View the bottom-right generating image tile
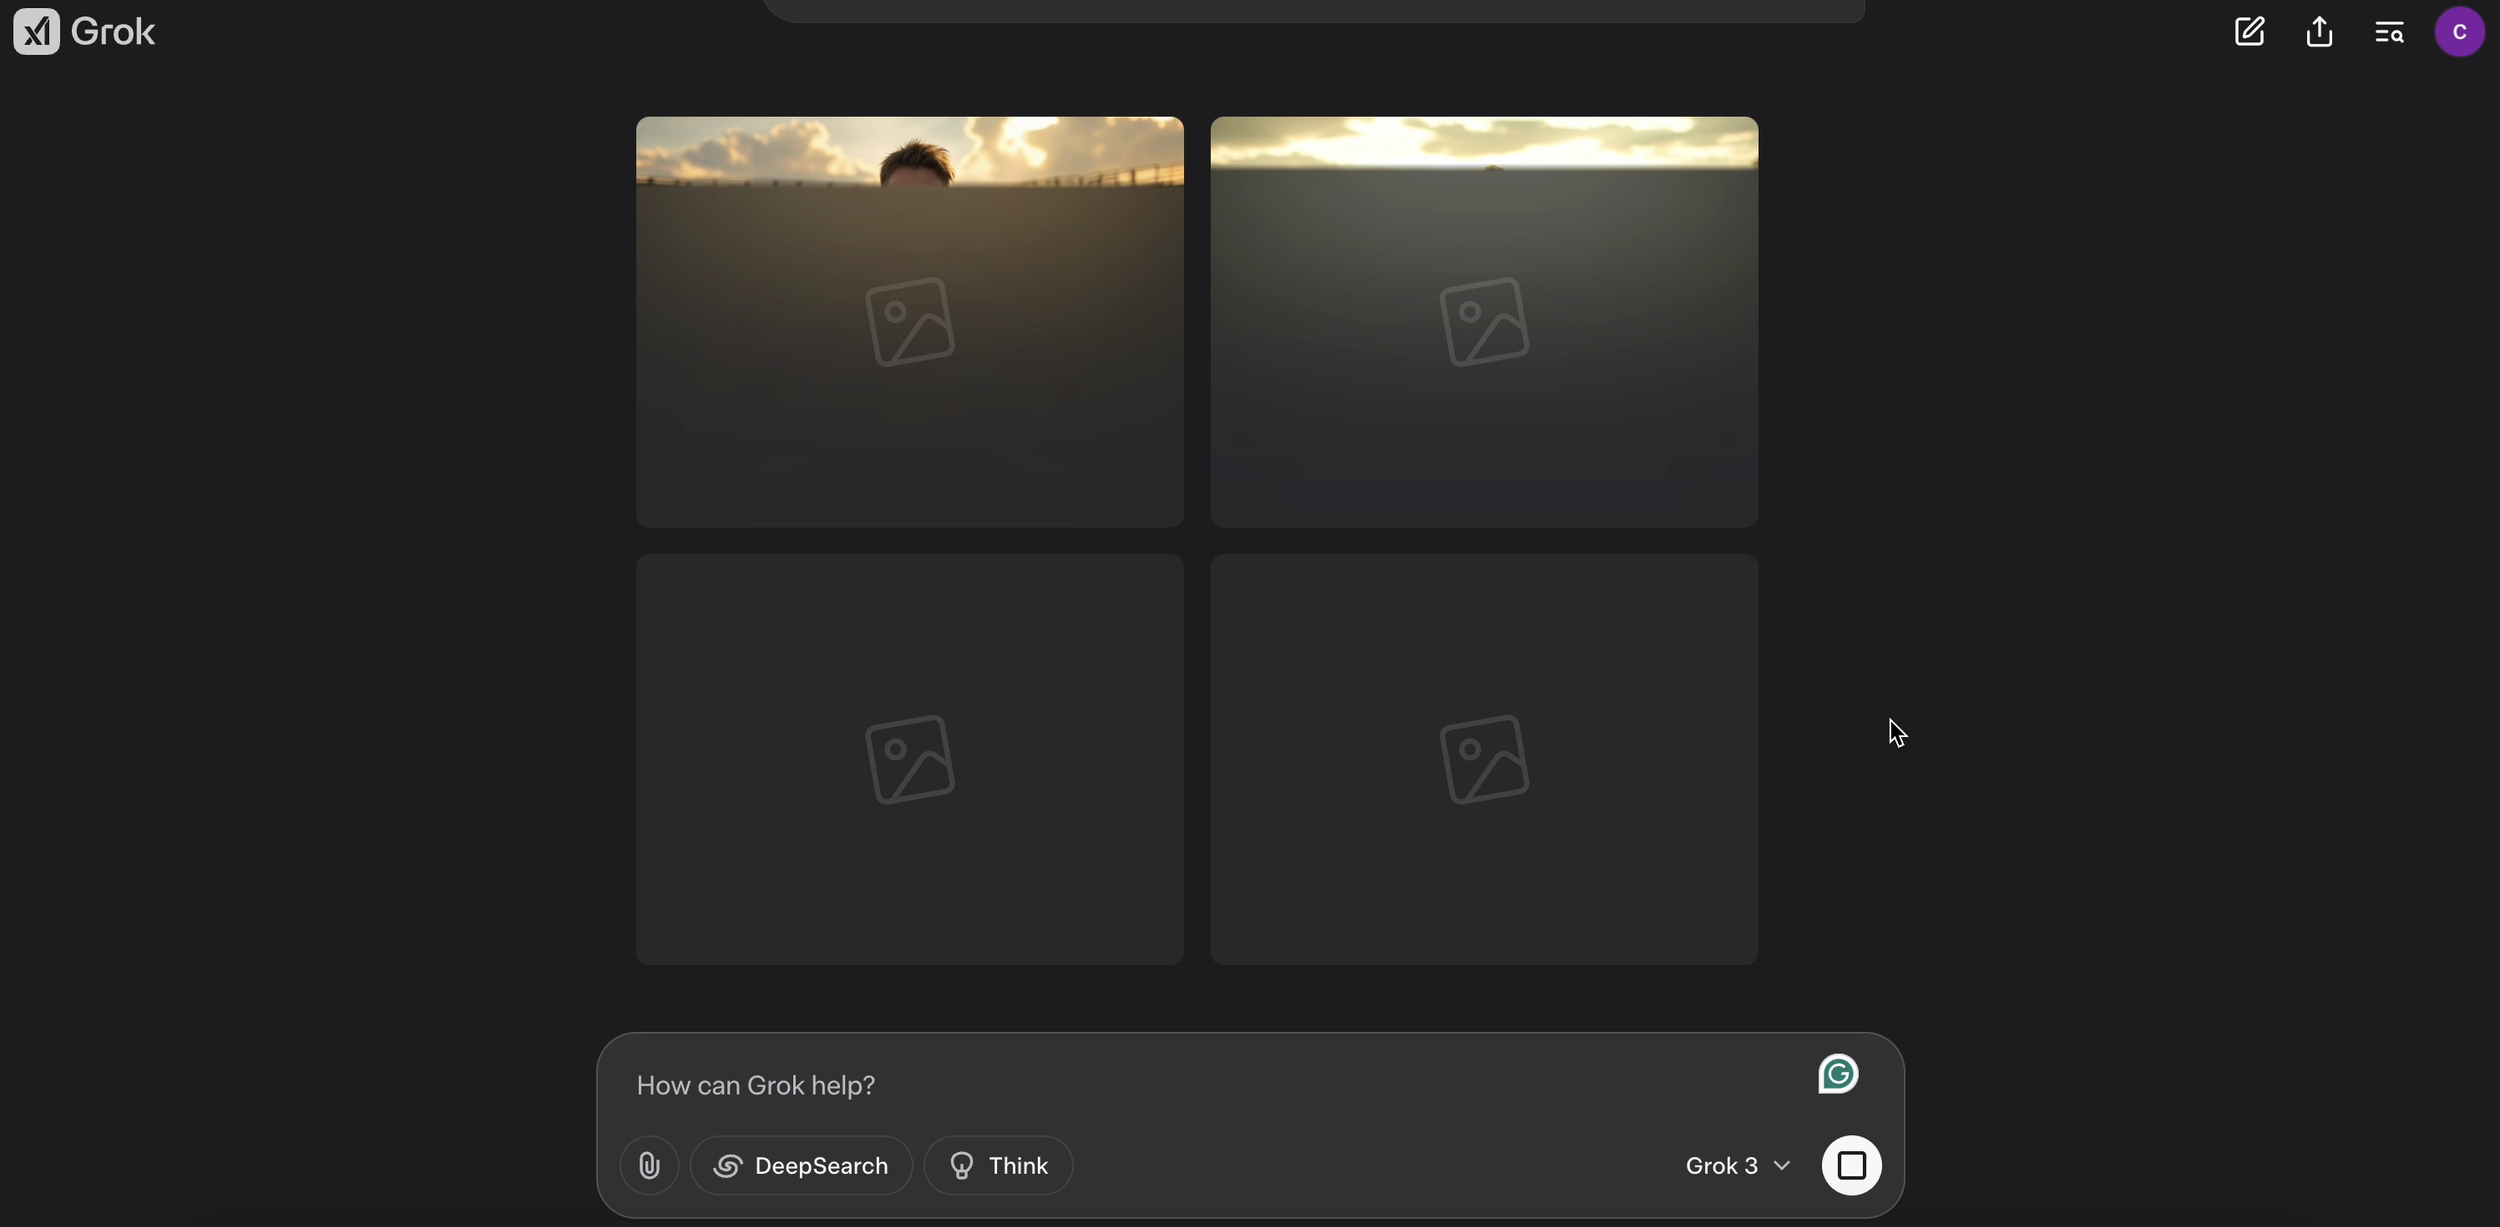Image resolution: width=2500 pixels, height=1227 pixels. coord(1483,758)
